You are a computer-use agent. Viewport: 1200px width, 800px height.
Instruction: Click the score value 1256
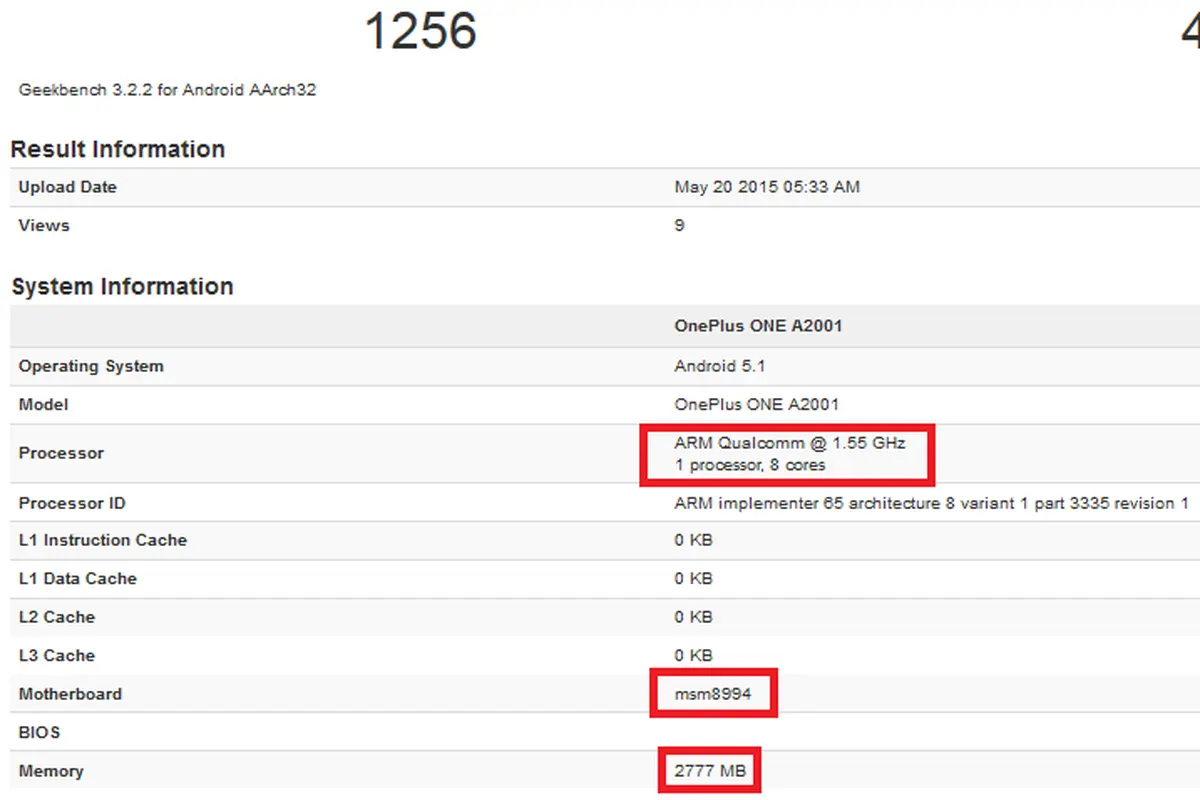421,30
